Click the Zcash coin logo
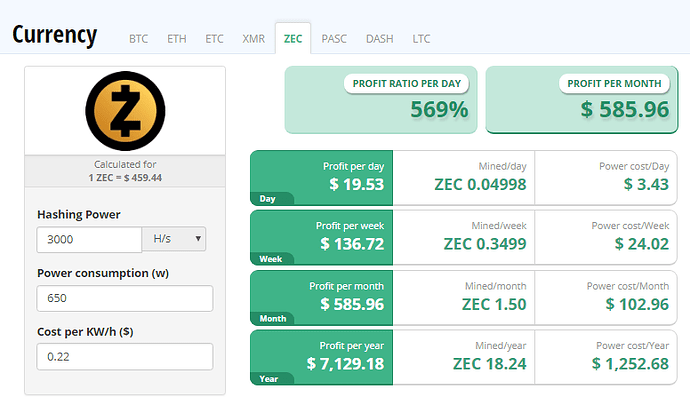The image size is (690, 397). [125, 111]
